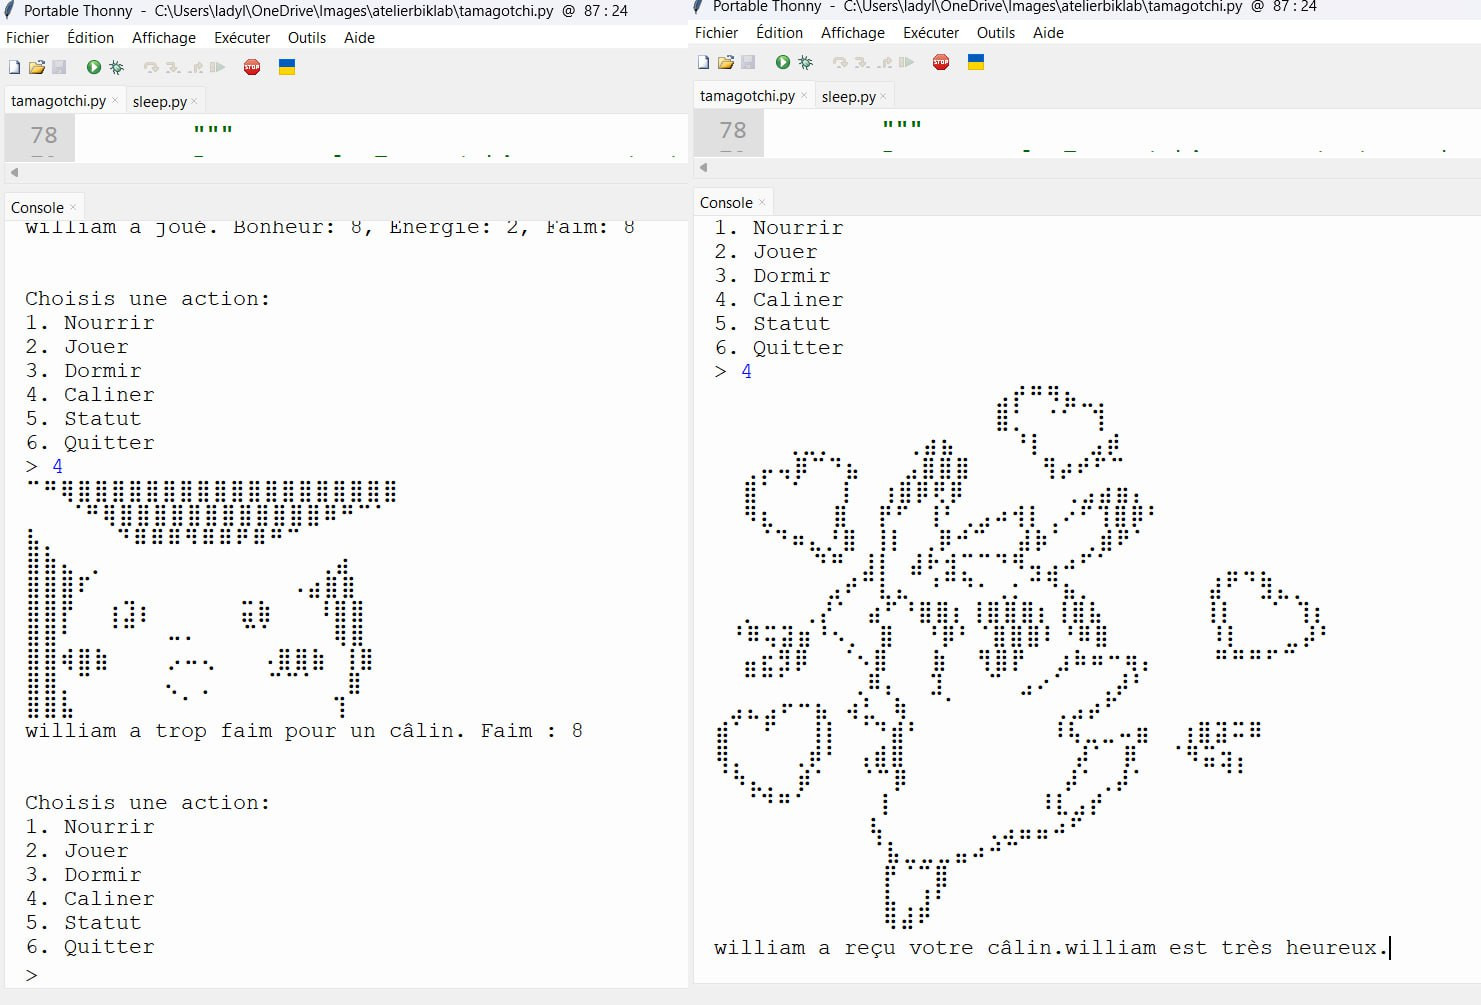Click the Ukraine flag icon in left window

pyautogui.click(x=287, y=67)
